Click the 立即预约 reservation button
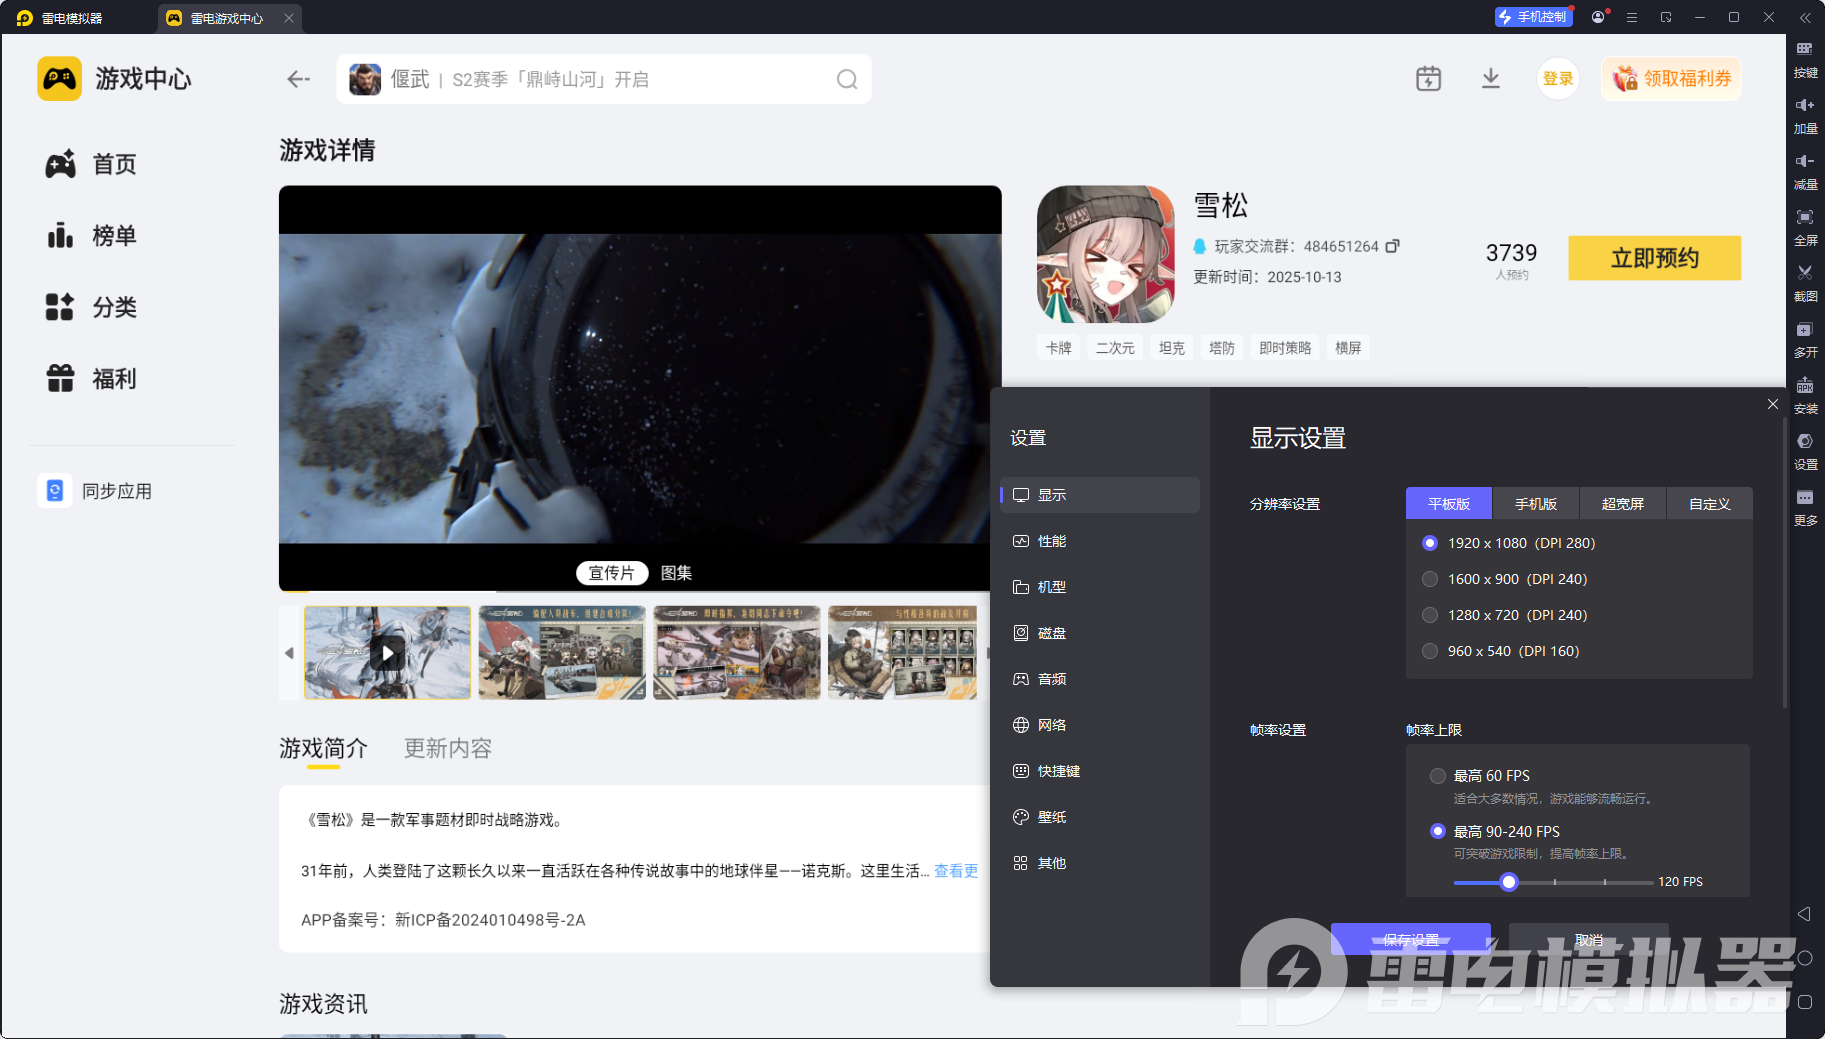This screenshot has width=1825, height=1039. 1654,258
